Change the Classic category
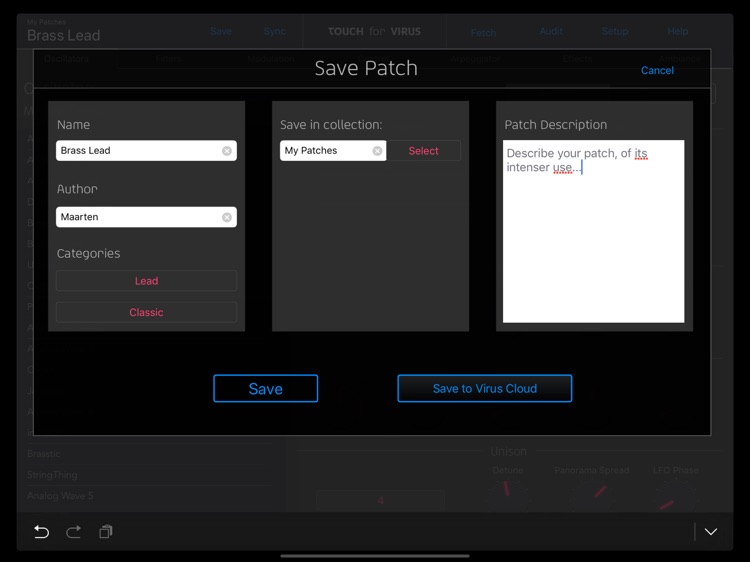 146,312
